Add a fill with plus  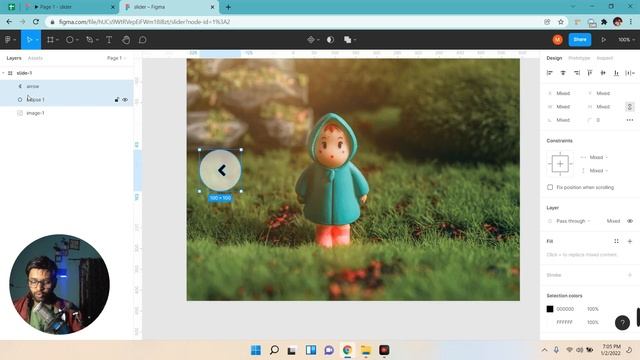[630, 241]
